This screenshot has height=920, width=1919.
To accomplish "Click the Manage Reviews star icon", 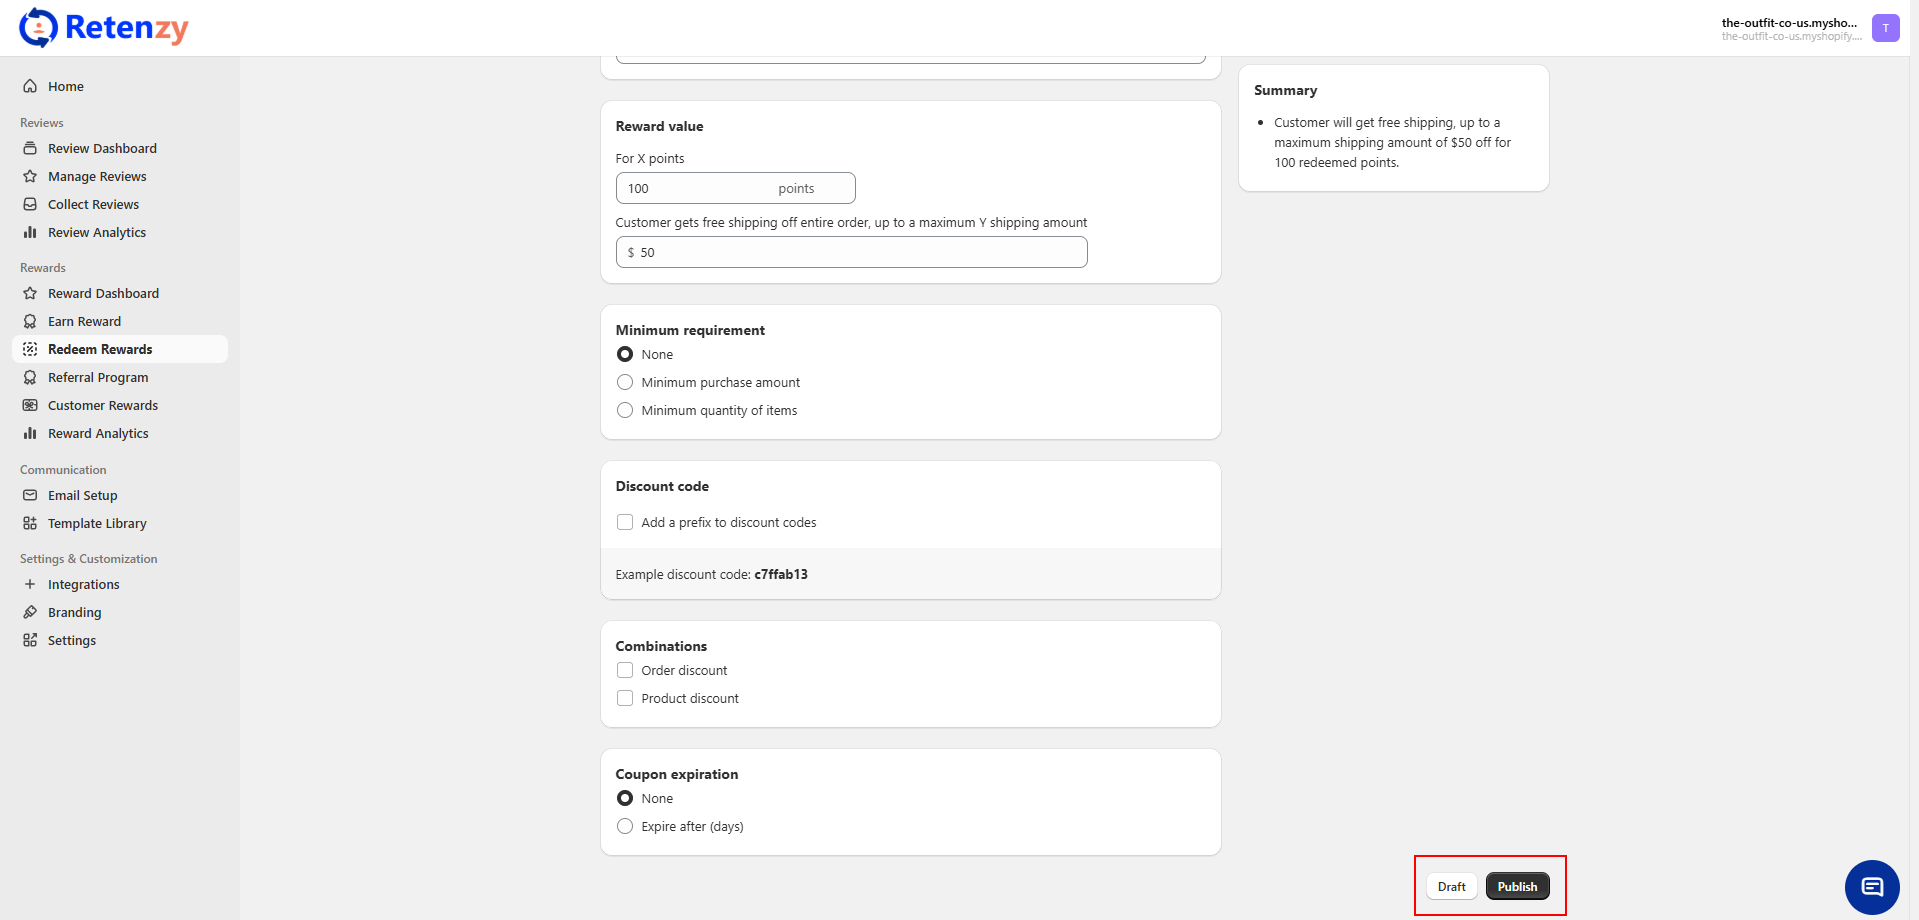I will [30, 176].
